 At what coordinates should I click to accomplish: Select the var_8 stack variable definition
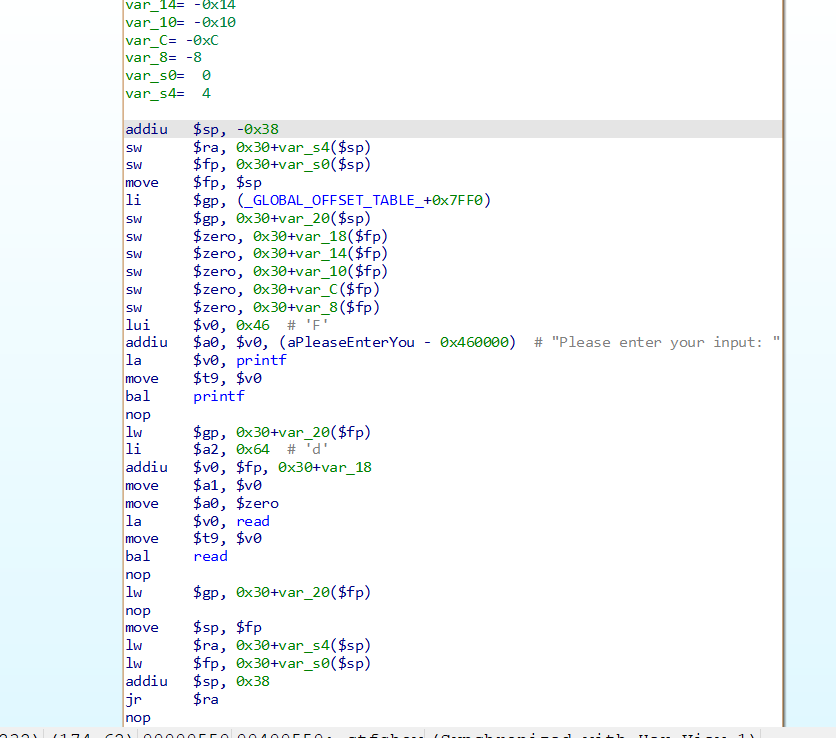click(x=143, y=58)
